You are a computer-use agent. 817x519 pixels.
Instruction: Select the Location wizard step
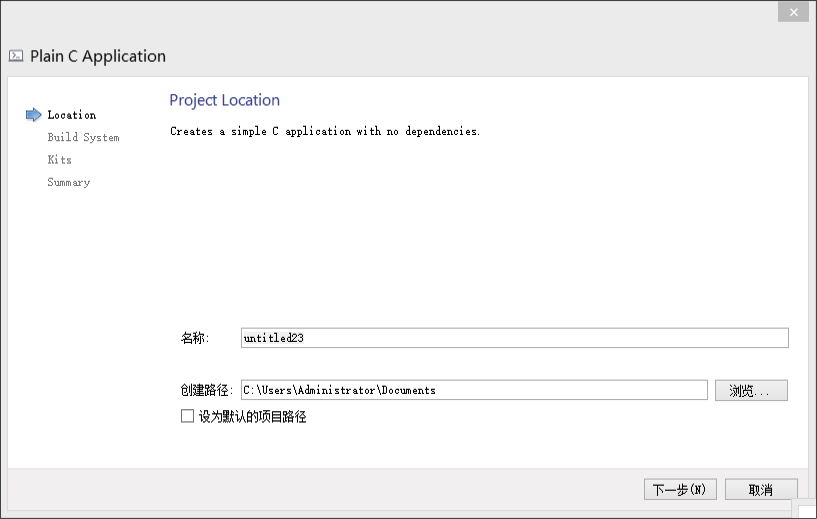pyautogui.click(x=71, y=115)
